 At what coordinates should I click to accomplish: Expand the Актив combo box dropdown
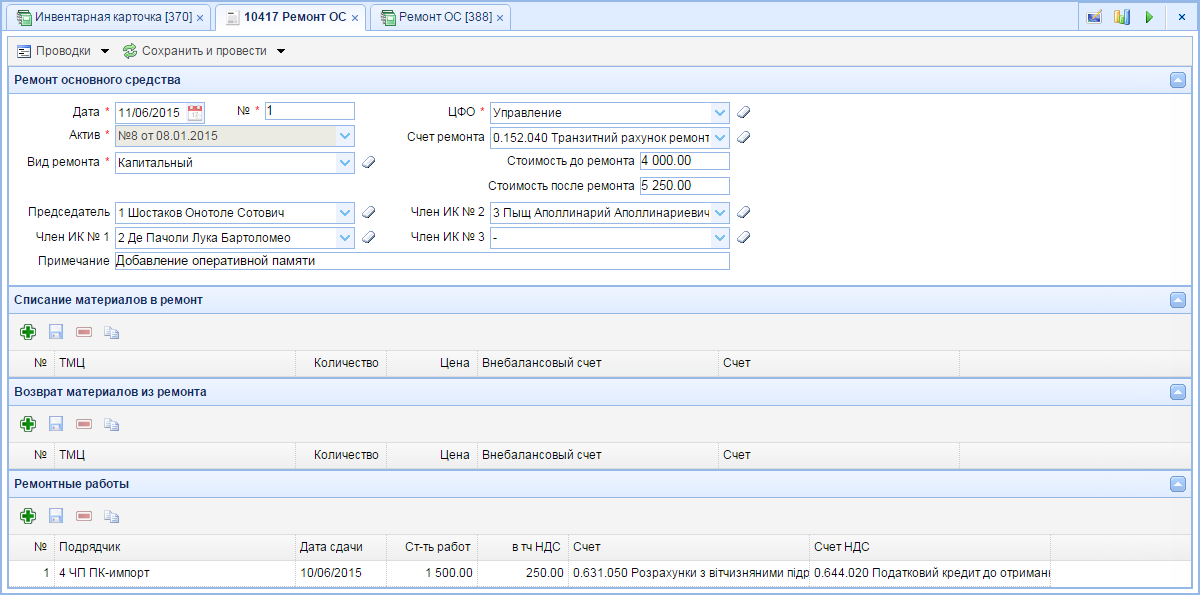(x=345, y=137)
